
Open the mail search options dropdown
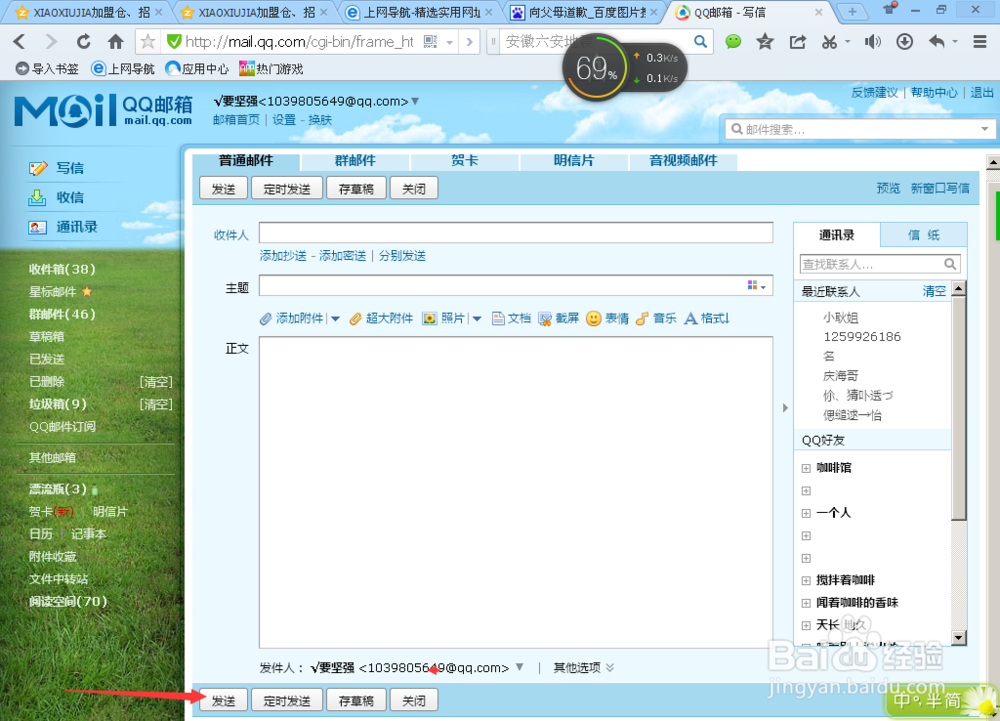pos(985,129)
